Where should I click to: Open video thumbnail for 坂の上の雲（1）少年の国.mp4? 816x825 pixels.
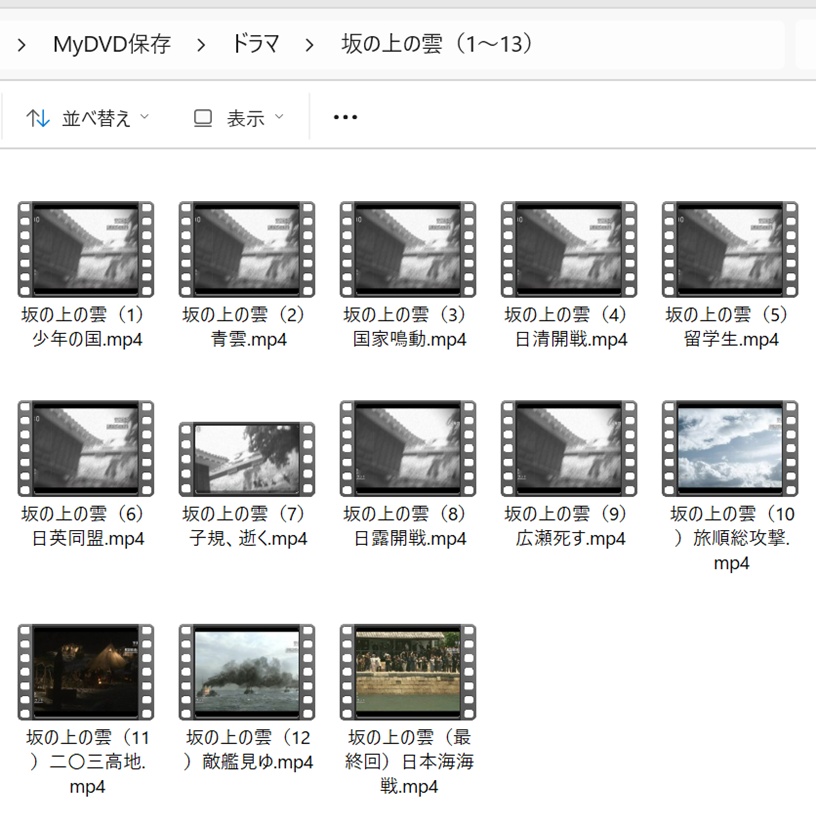tap(86, 249)
